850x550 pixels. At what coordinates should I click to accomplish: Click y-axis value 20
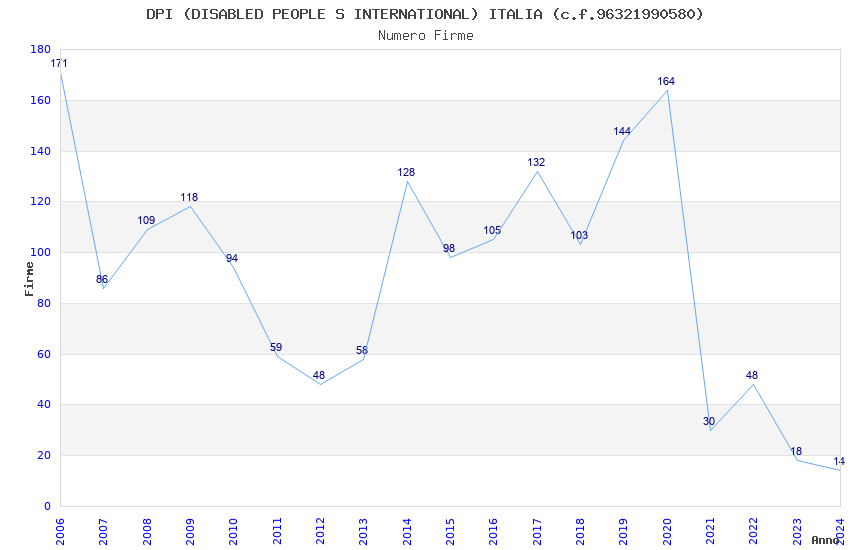44,455
